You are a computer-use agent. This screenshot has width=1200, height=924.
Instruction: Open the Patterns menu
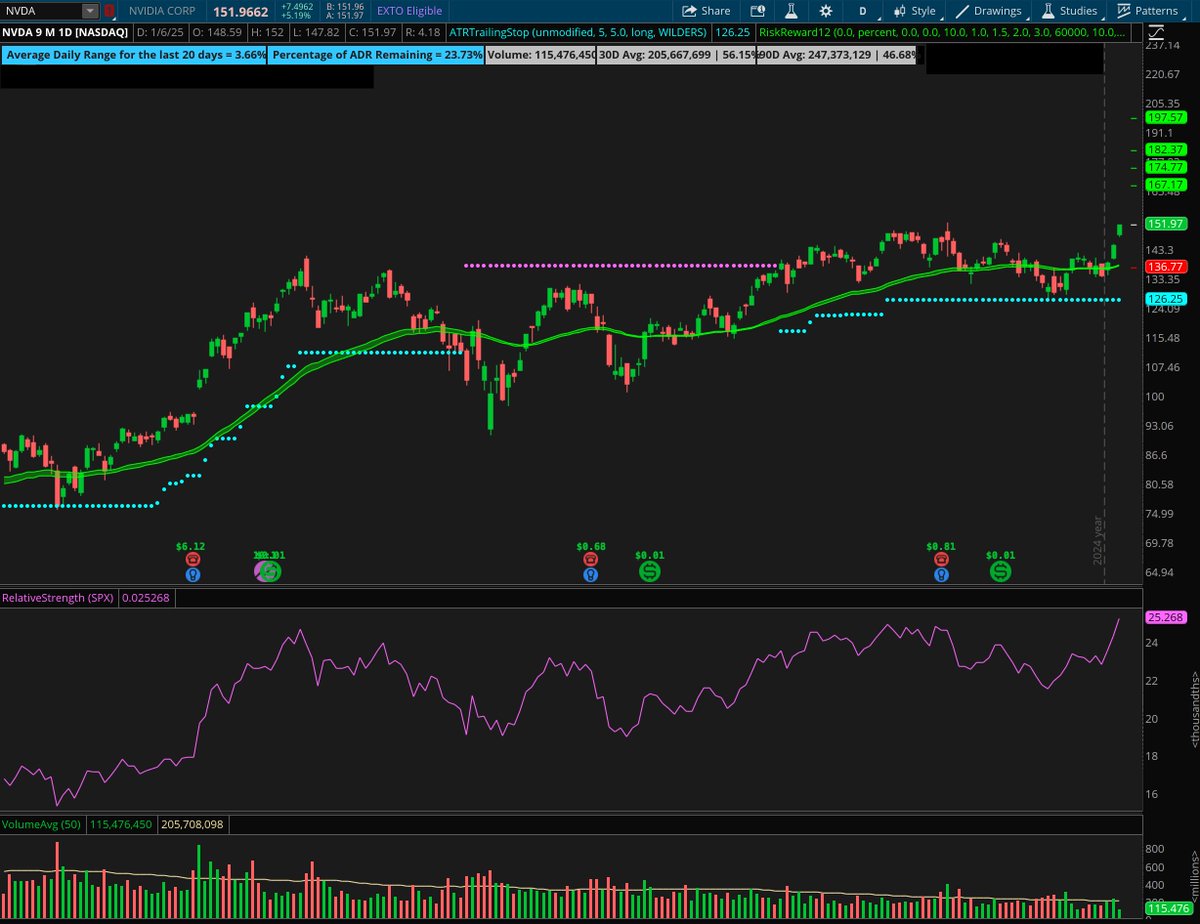[x=1147, y=11]
